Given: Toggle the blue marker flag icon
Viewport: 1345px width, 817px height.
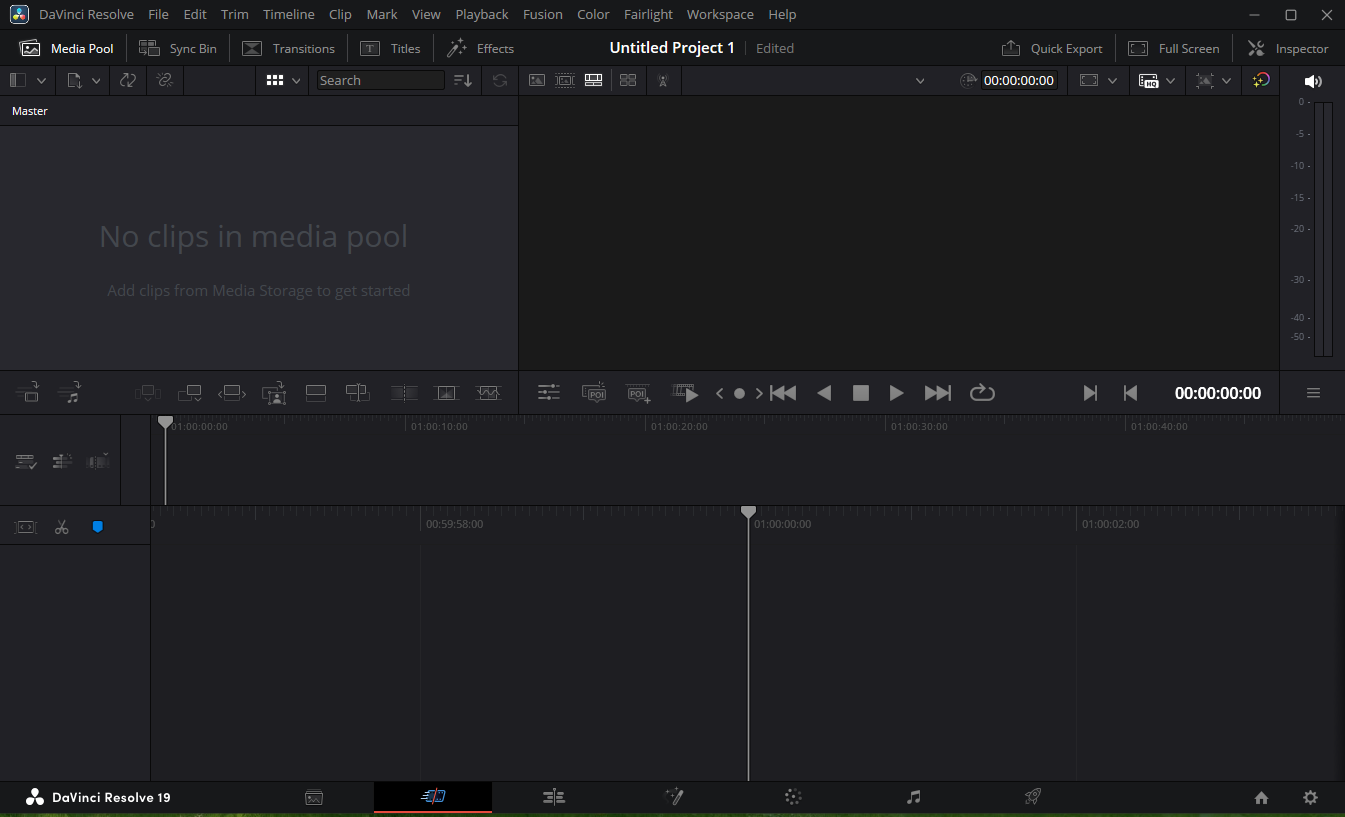Looking at the screenshot, I should tap(97, 526).
